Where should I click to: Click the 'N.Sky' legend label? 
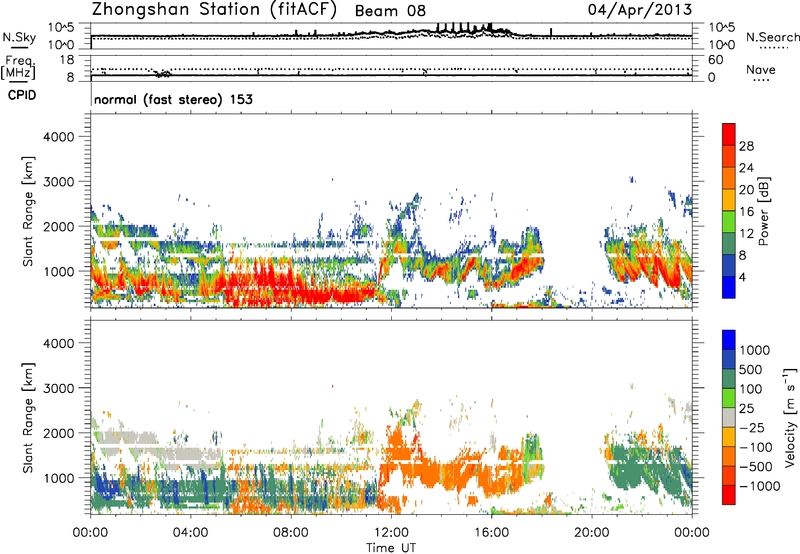pos(19,37)
